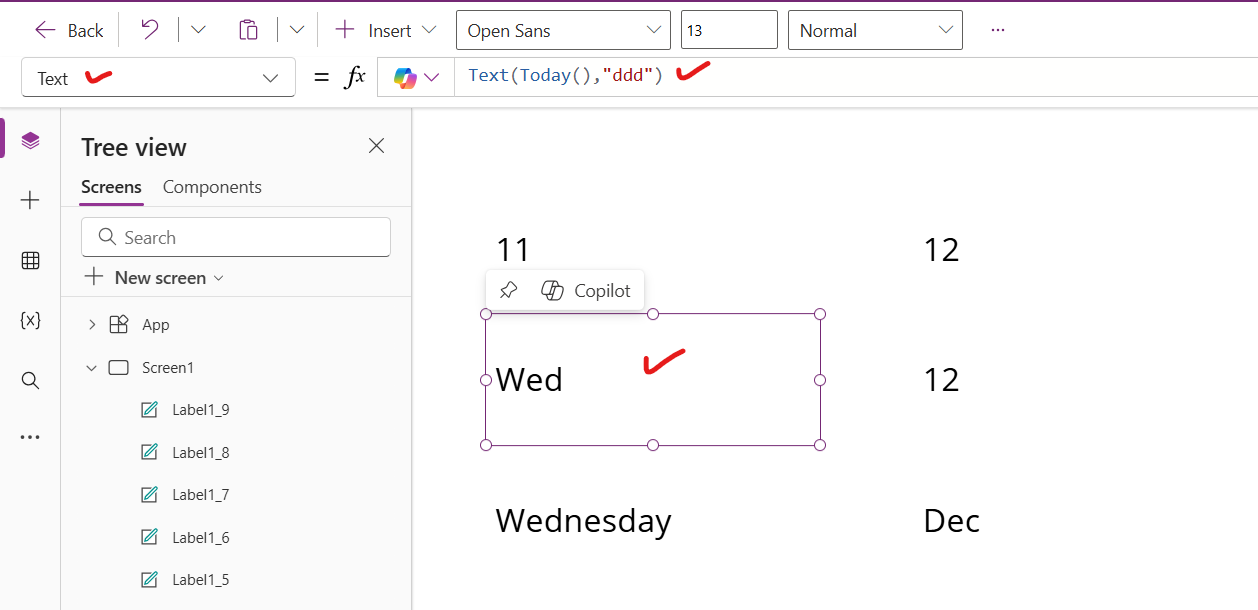The width and height of the screenshot is (1258, 610).
Task: Pin the floating toolbar above the Wed label
Action: (x=508, y=289)
